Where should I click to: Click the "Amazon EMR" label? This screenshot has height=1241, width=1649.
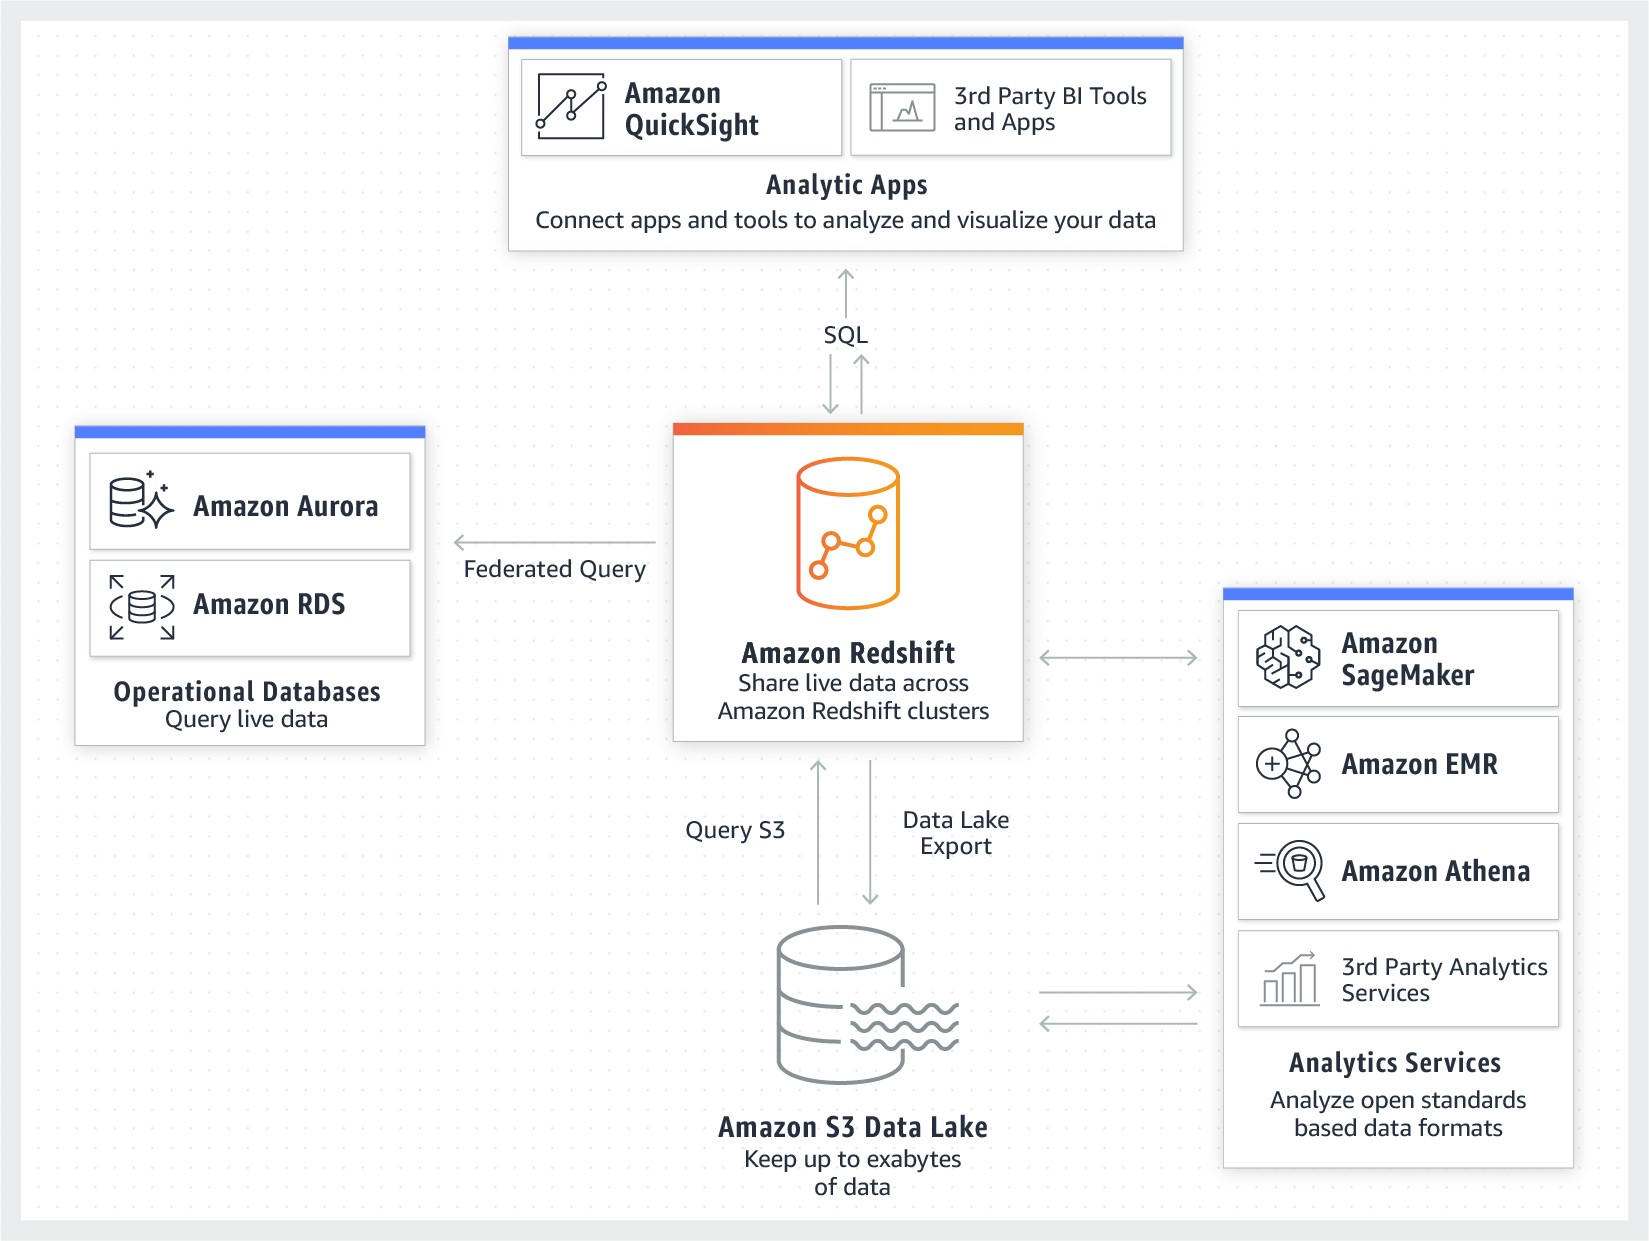(1420, 764)
